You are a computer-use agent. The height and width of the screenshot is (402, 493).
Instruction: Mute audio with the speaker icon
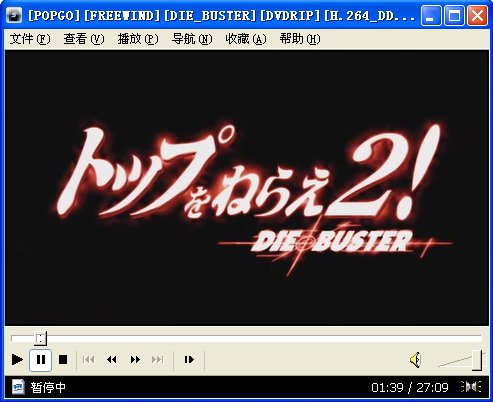click(416, 360)
